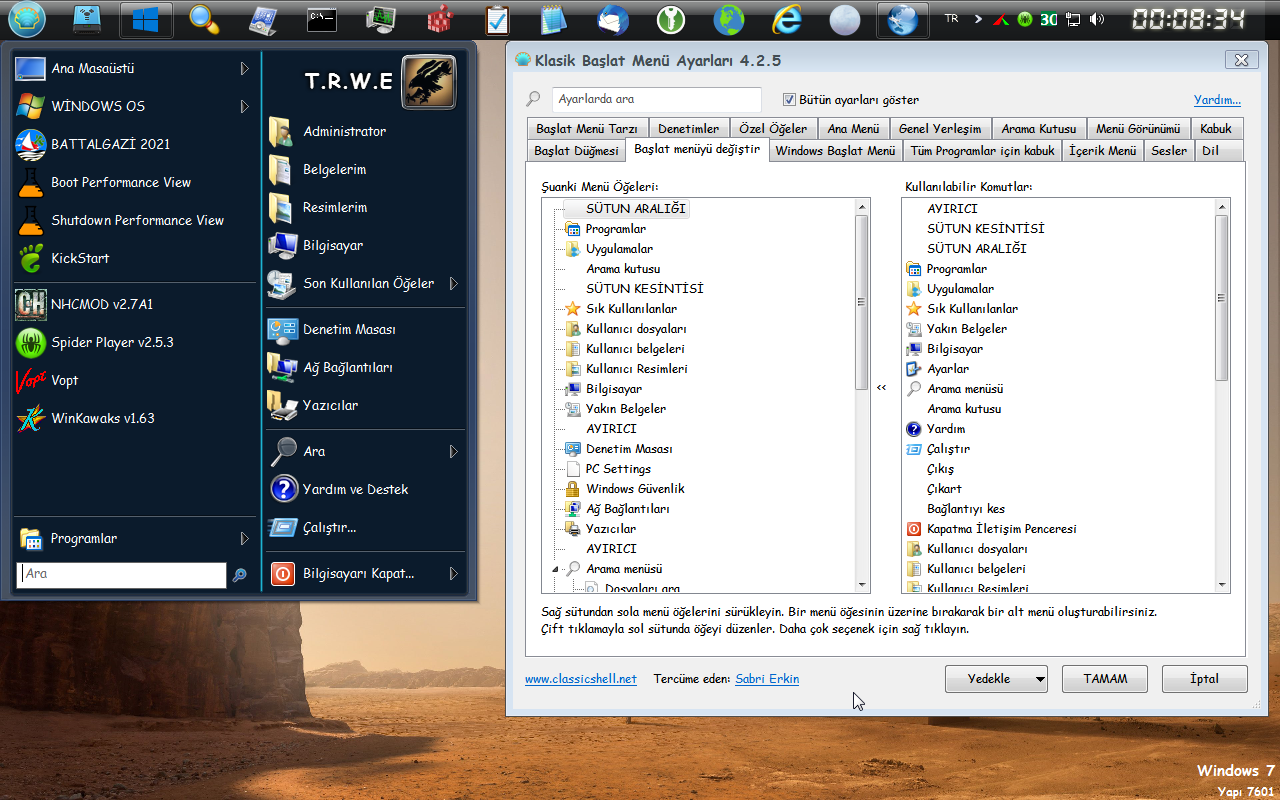This screenshot has height=800, width=1280.
Task: Open the Windows logo icon in the dock
Action: tap(146, 19)
